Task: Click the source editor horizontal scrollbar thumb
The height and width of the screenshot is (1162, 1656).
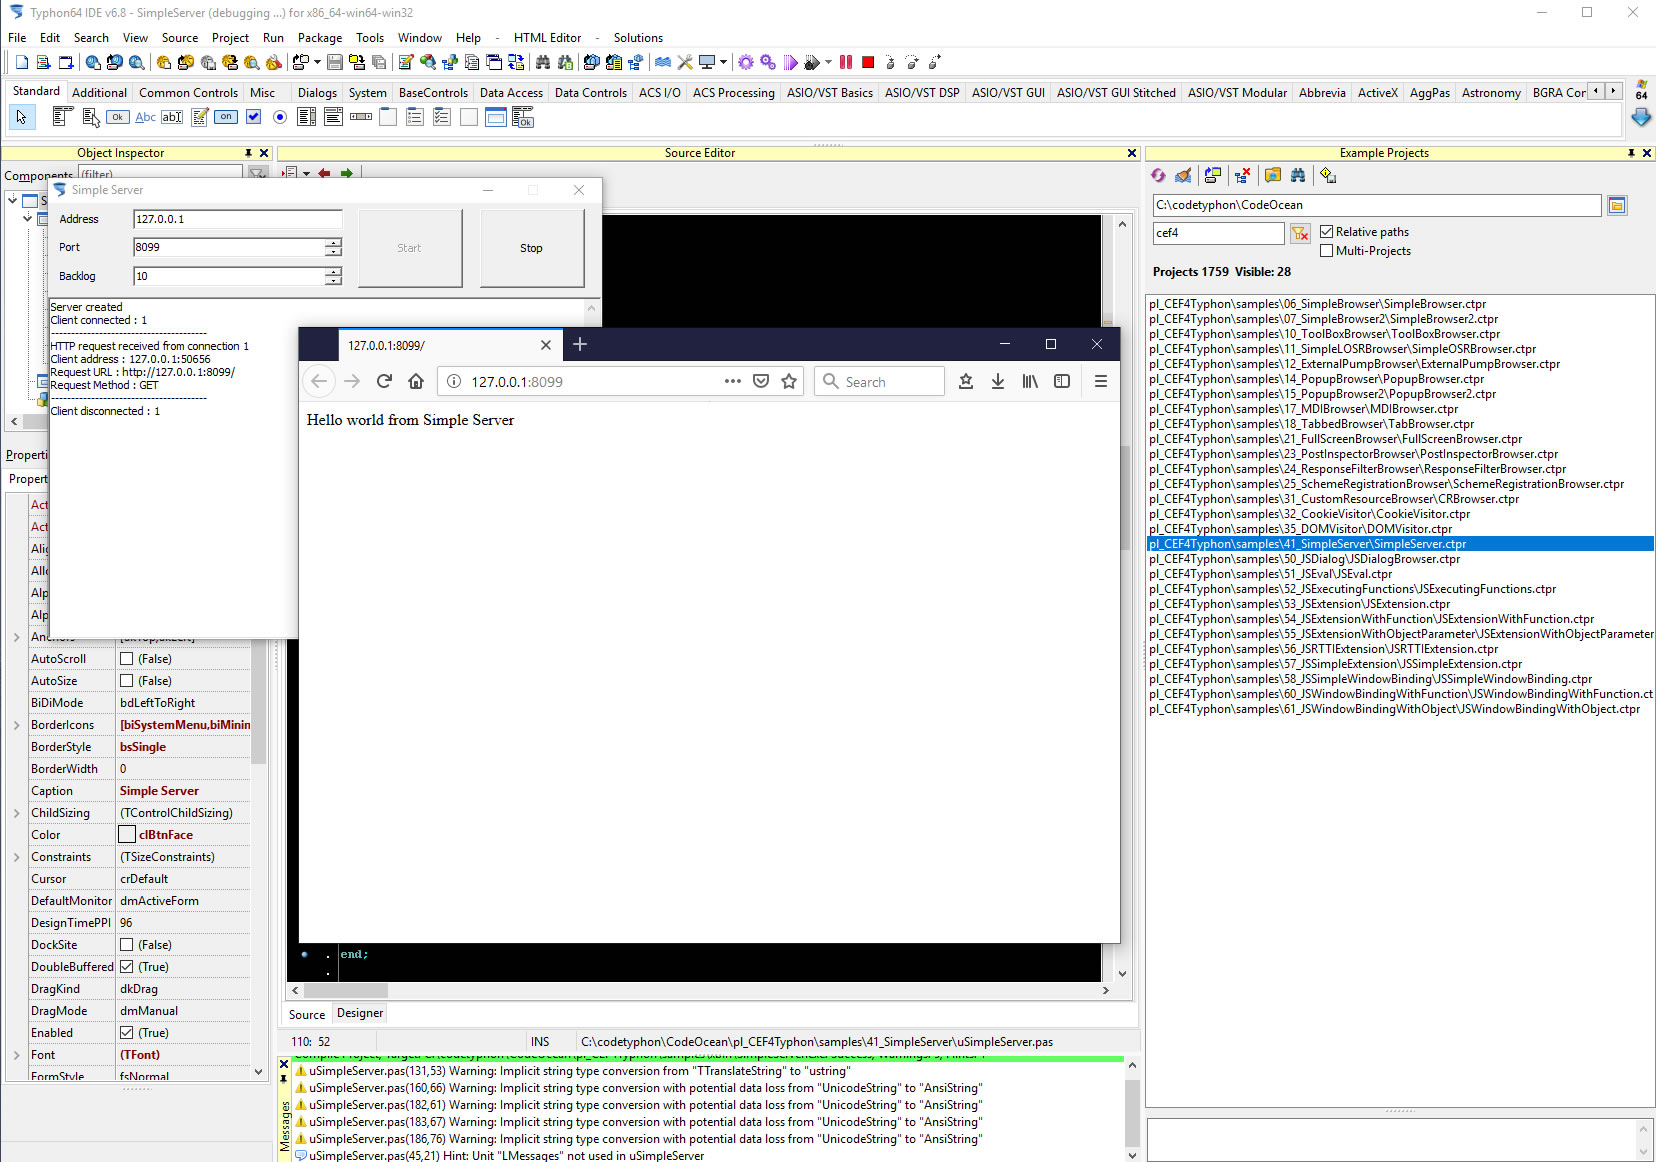Action: pos(346,991)
